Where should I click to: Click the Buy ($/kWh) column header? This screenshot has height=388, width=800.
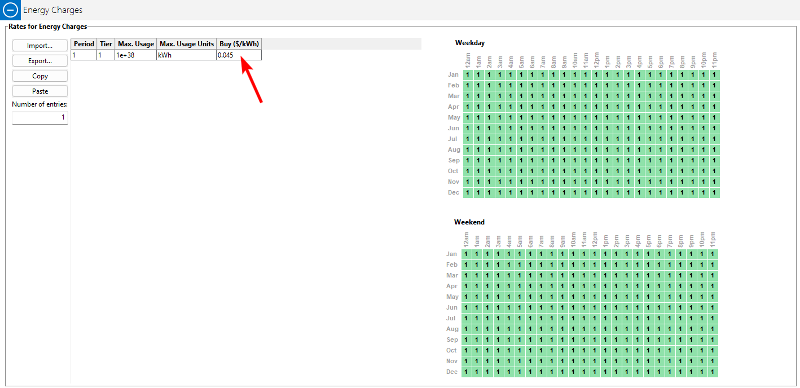click(x=239, y=44)
